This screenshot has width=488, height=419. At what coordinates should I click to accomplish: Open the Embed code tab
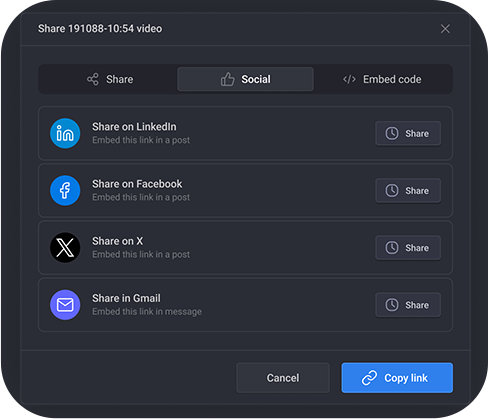382,79
